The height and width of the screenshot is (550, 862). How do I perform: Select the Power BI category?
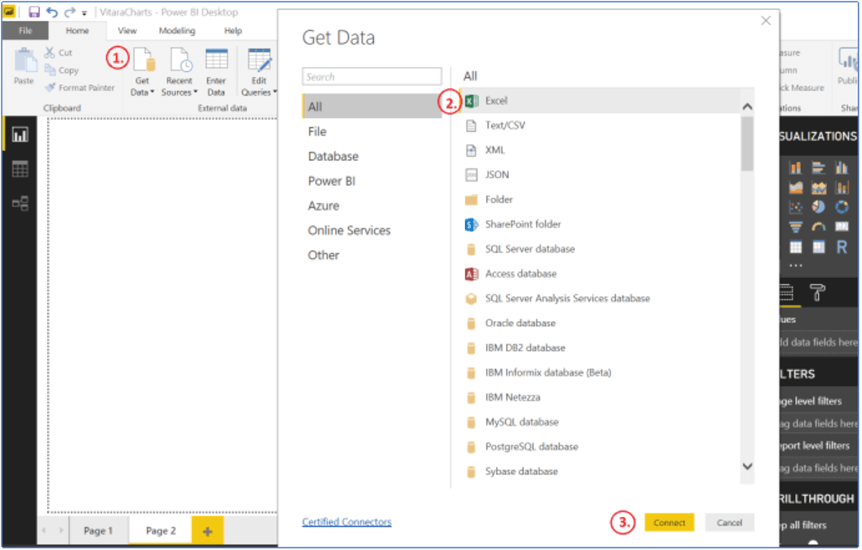point(331,181)
